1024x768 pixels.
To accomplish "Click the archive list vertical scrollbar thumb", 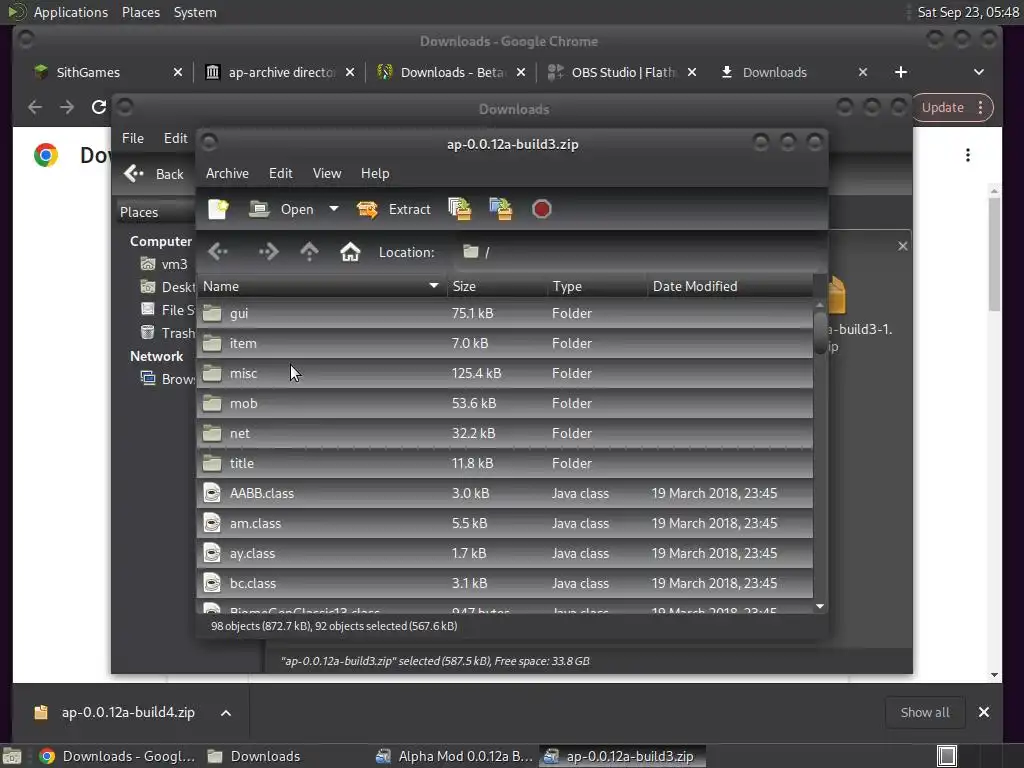I will 820,333.
